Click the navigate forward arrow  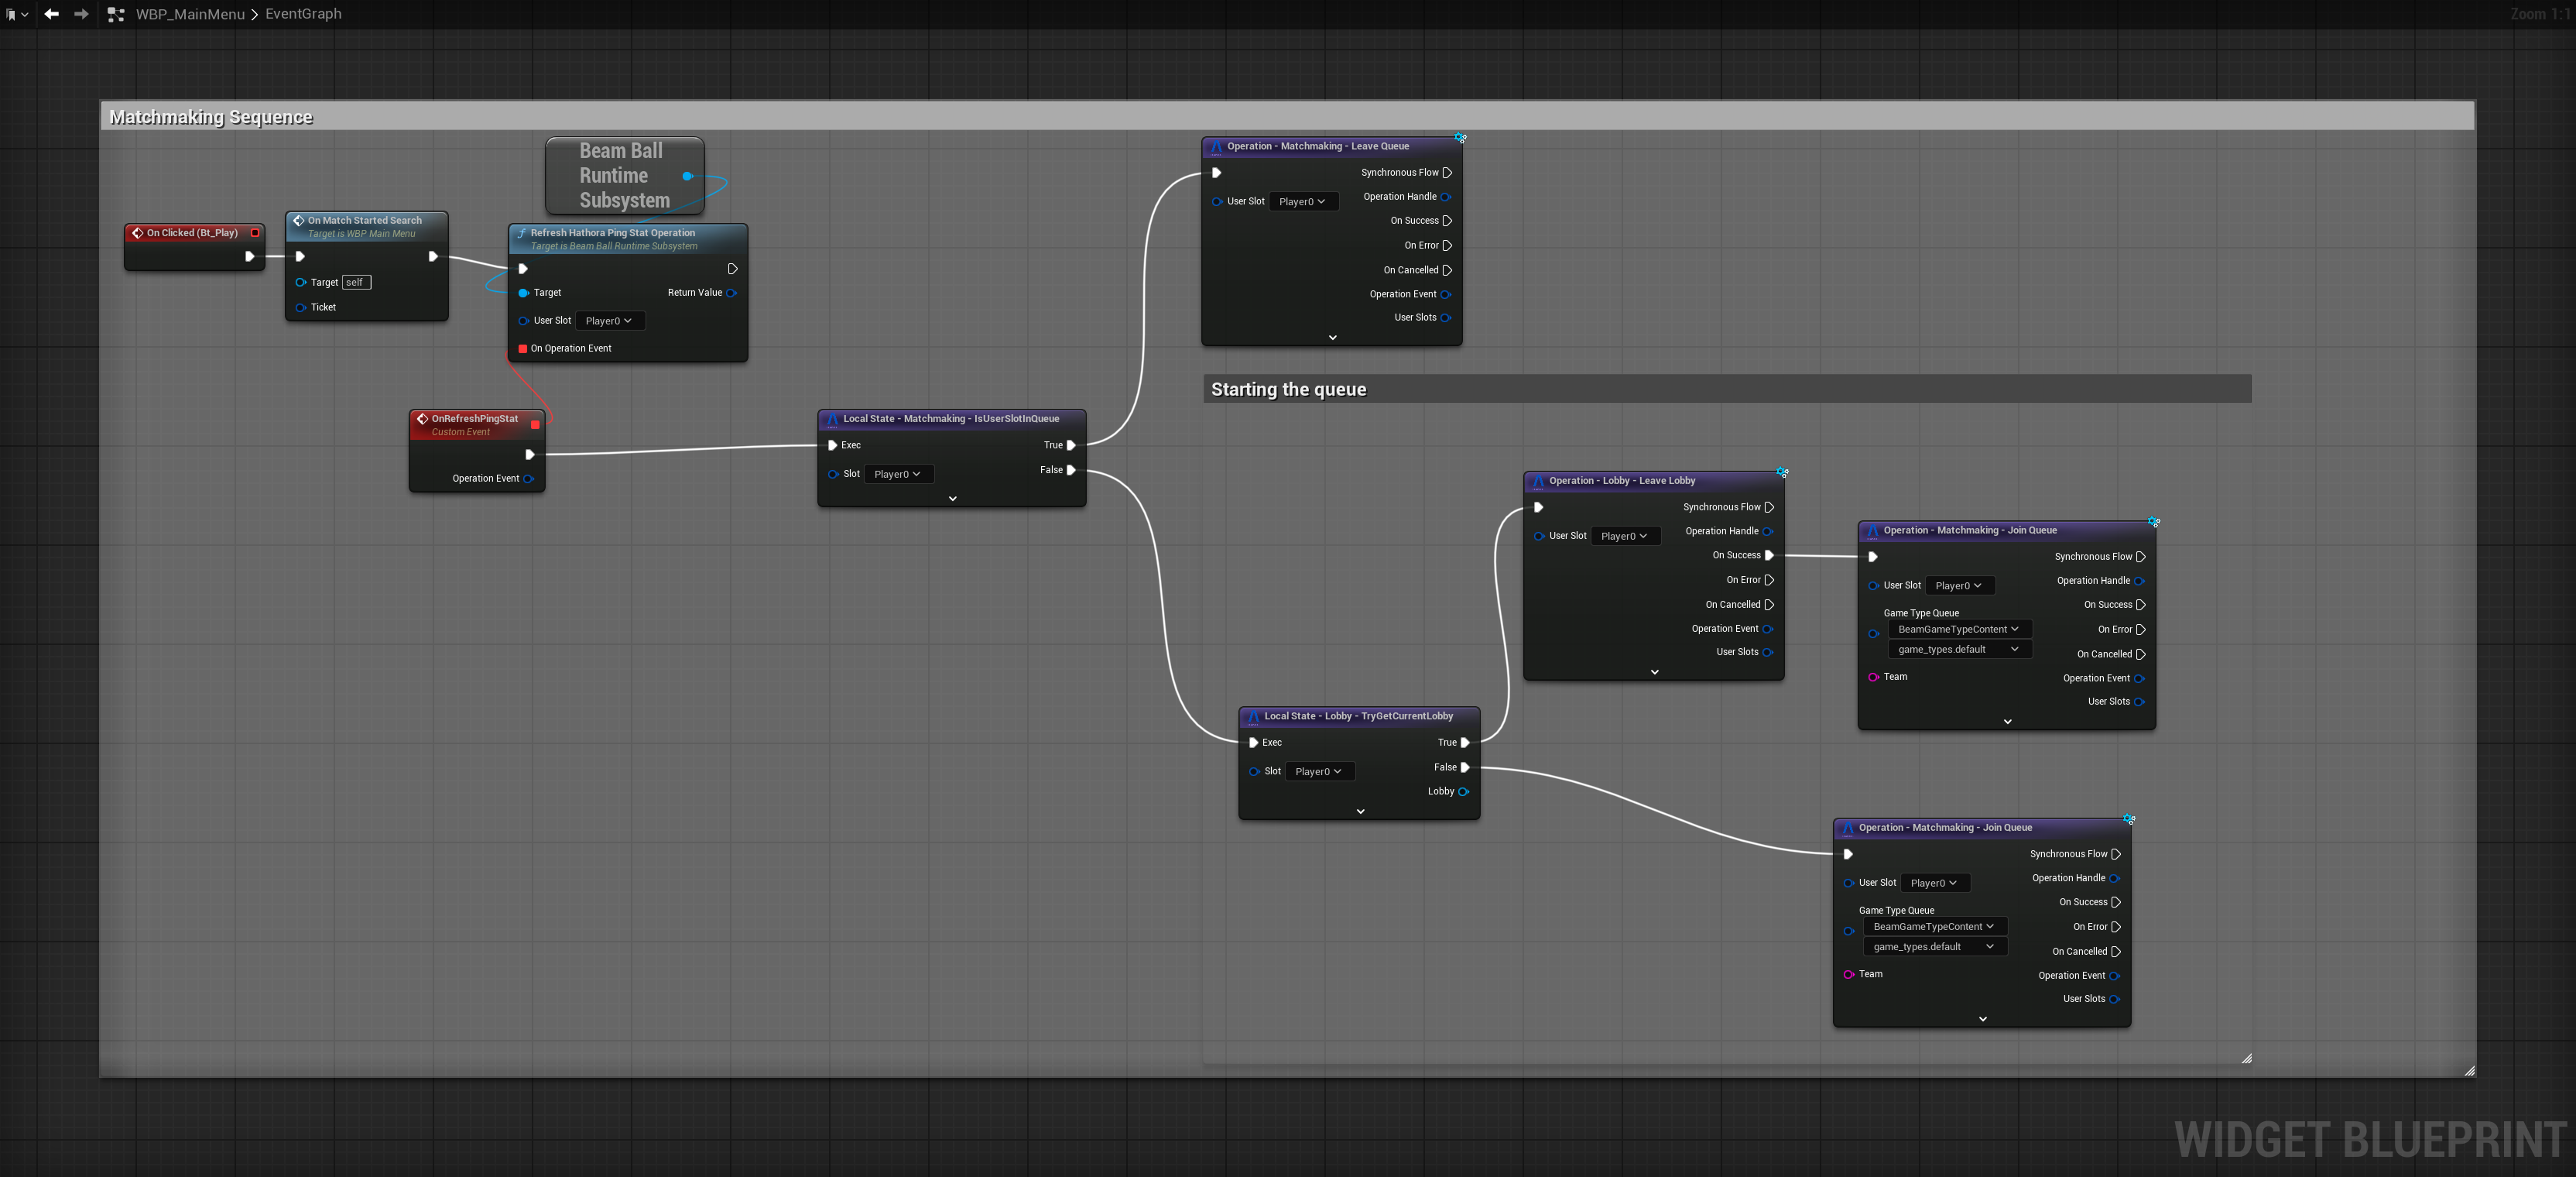point(81,14)
